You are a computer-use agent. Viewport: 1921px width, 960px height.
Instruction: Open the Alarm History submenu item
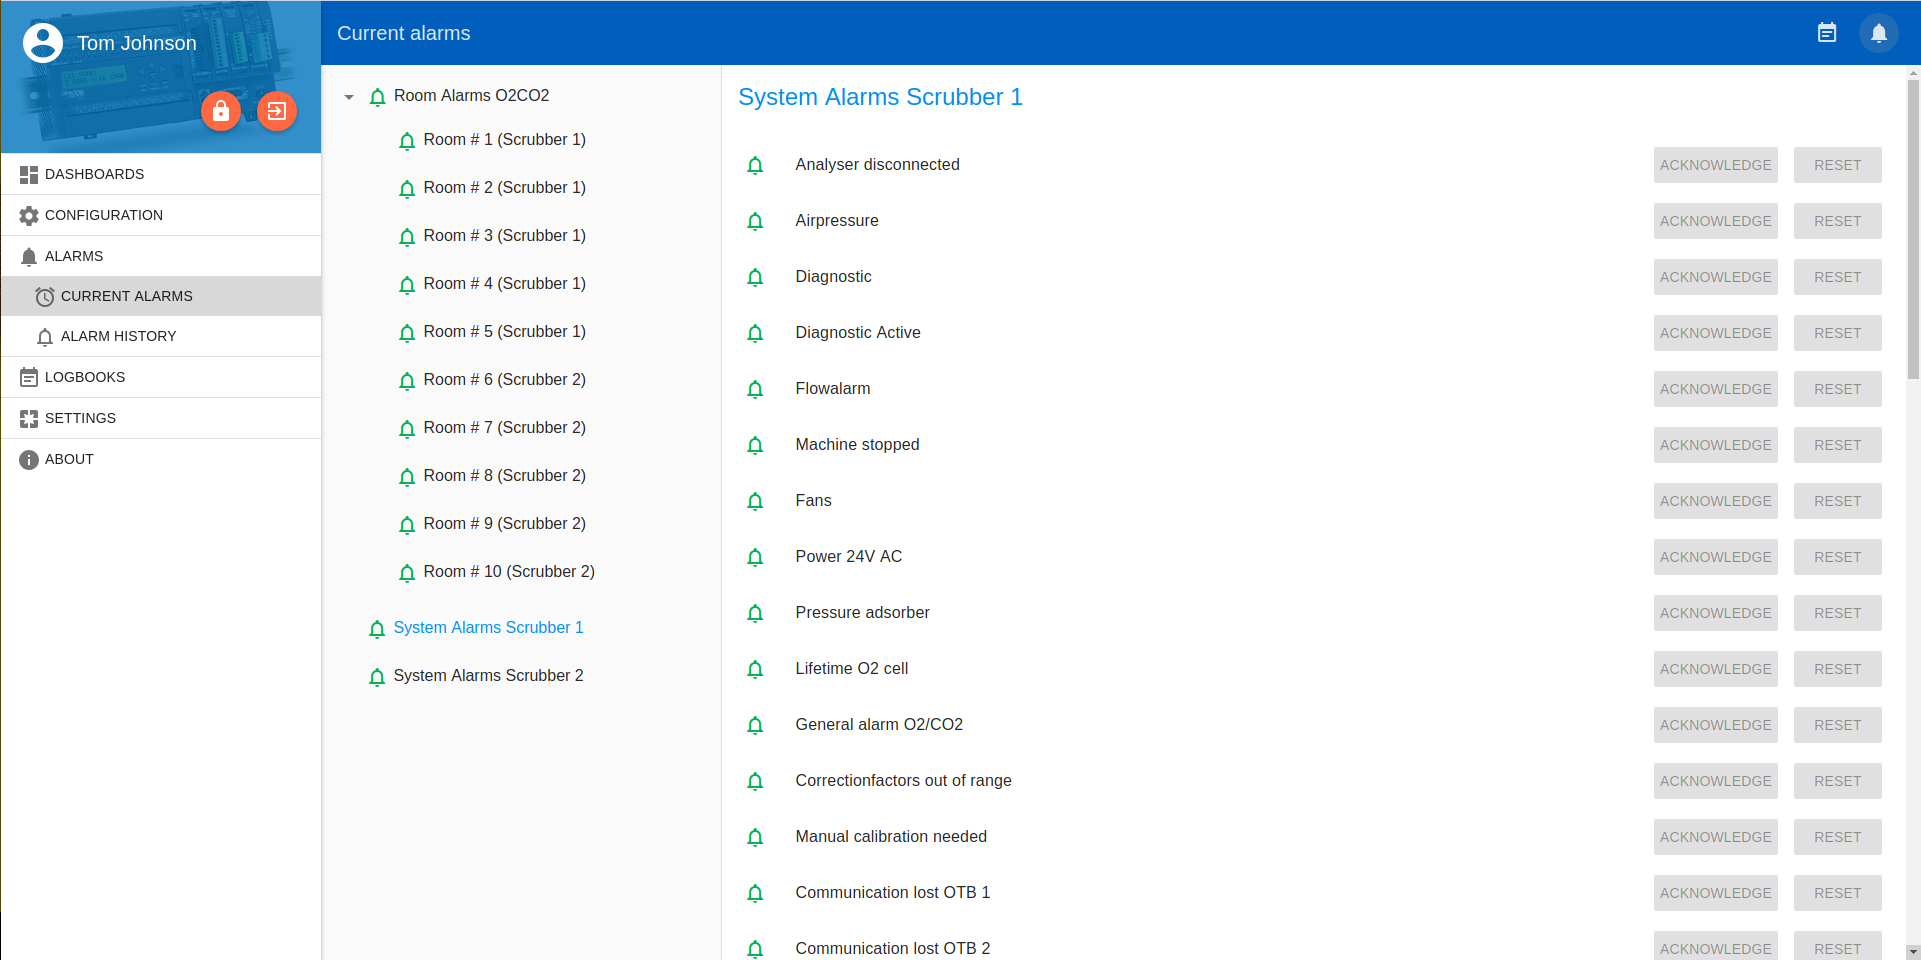pyautogui.click(x=118, y=337)
